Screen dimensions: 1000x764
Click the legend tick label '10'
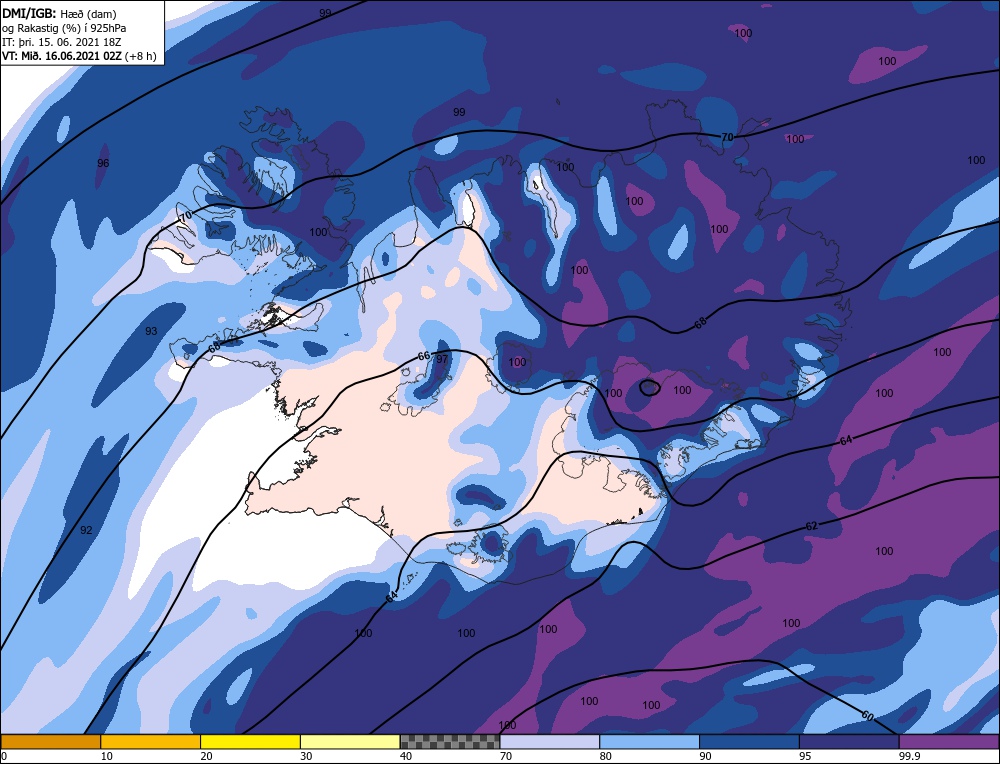[106, 756]
